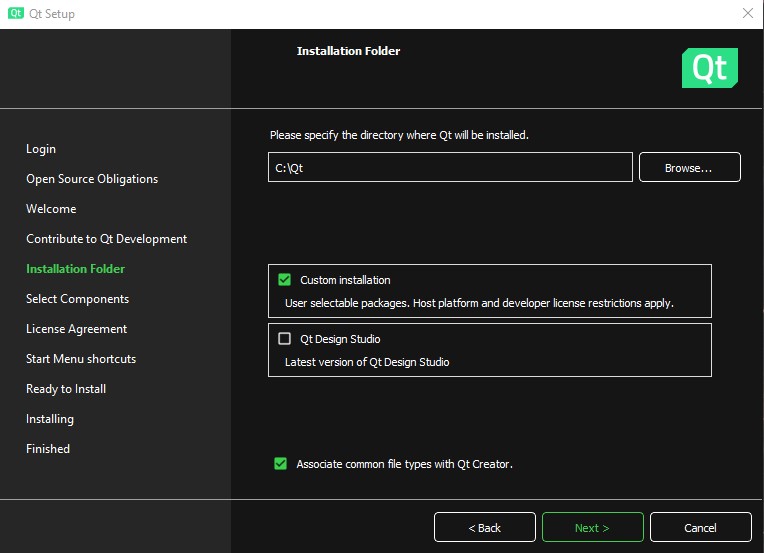Select the Finished step in sidebar
Viewport: 764px width, 553px height.
(x=48, y=449)
